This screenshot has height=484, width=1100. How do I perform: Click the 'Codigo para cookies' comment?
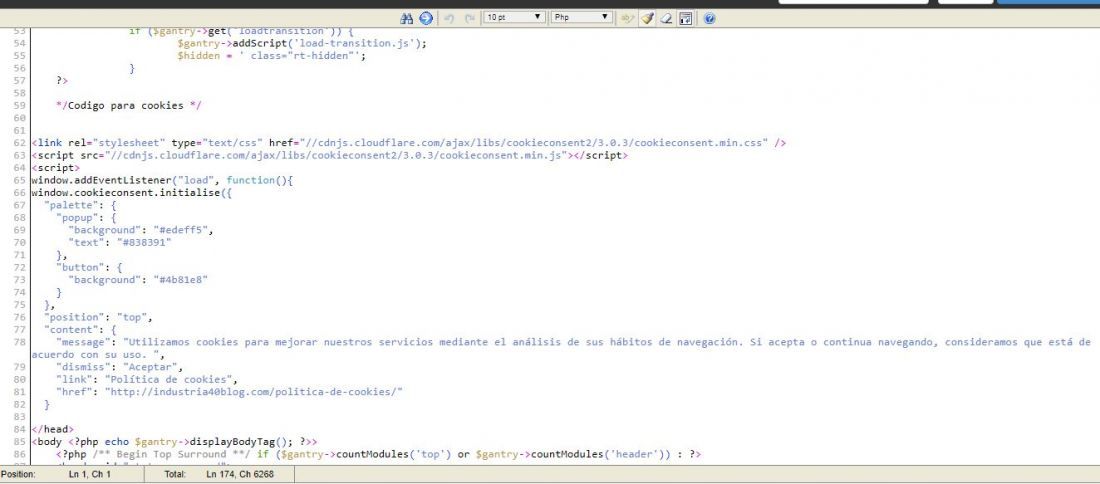[129, 105]
